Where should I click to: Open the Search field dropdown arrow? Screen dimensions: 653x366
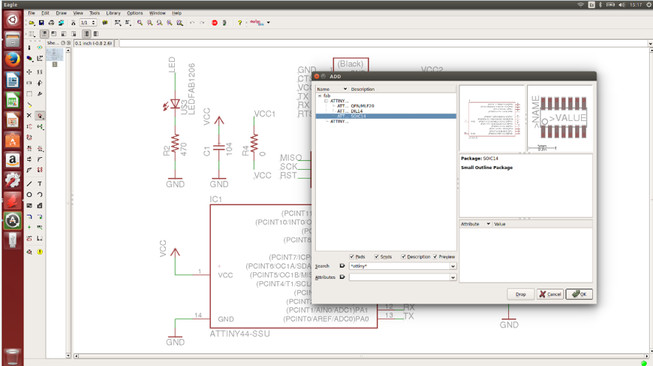tap(453, 266)
